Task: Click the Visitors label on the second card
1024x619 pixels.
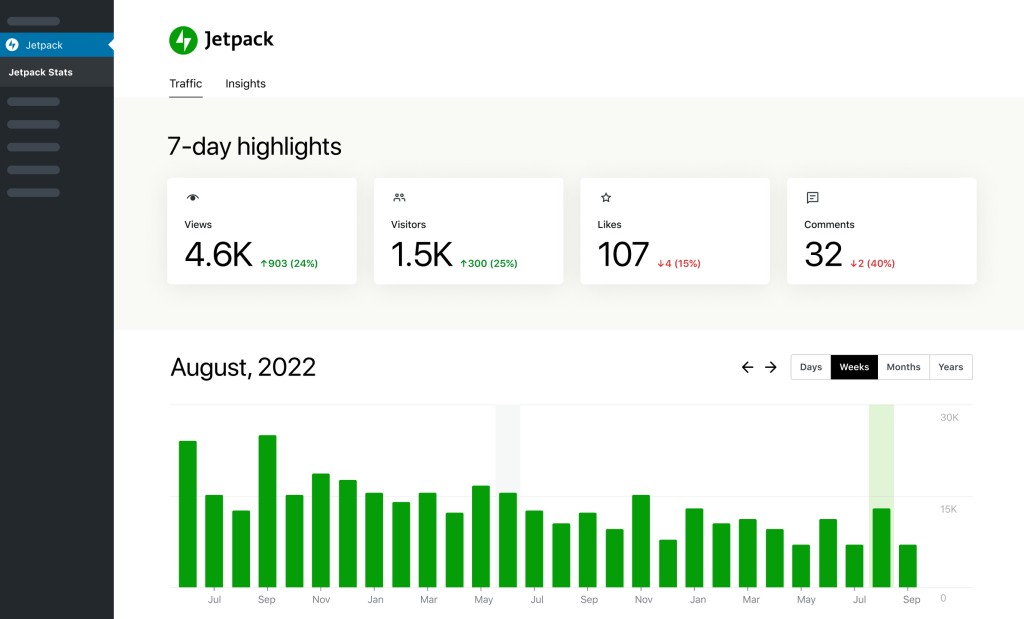Action: [x=408, y=225]
